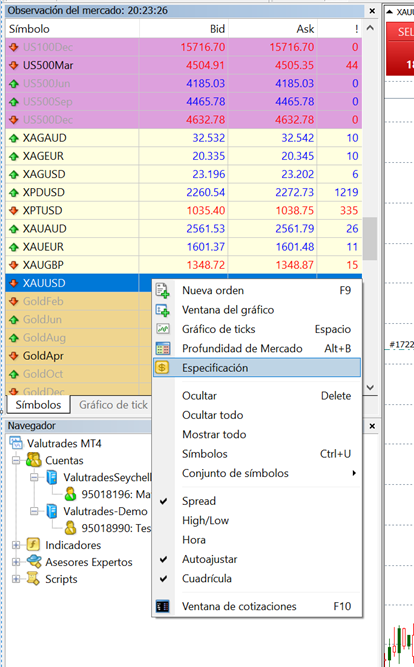
Task: Switch to the Símbolos tab
Action: 38,405
